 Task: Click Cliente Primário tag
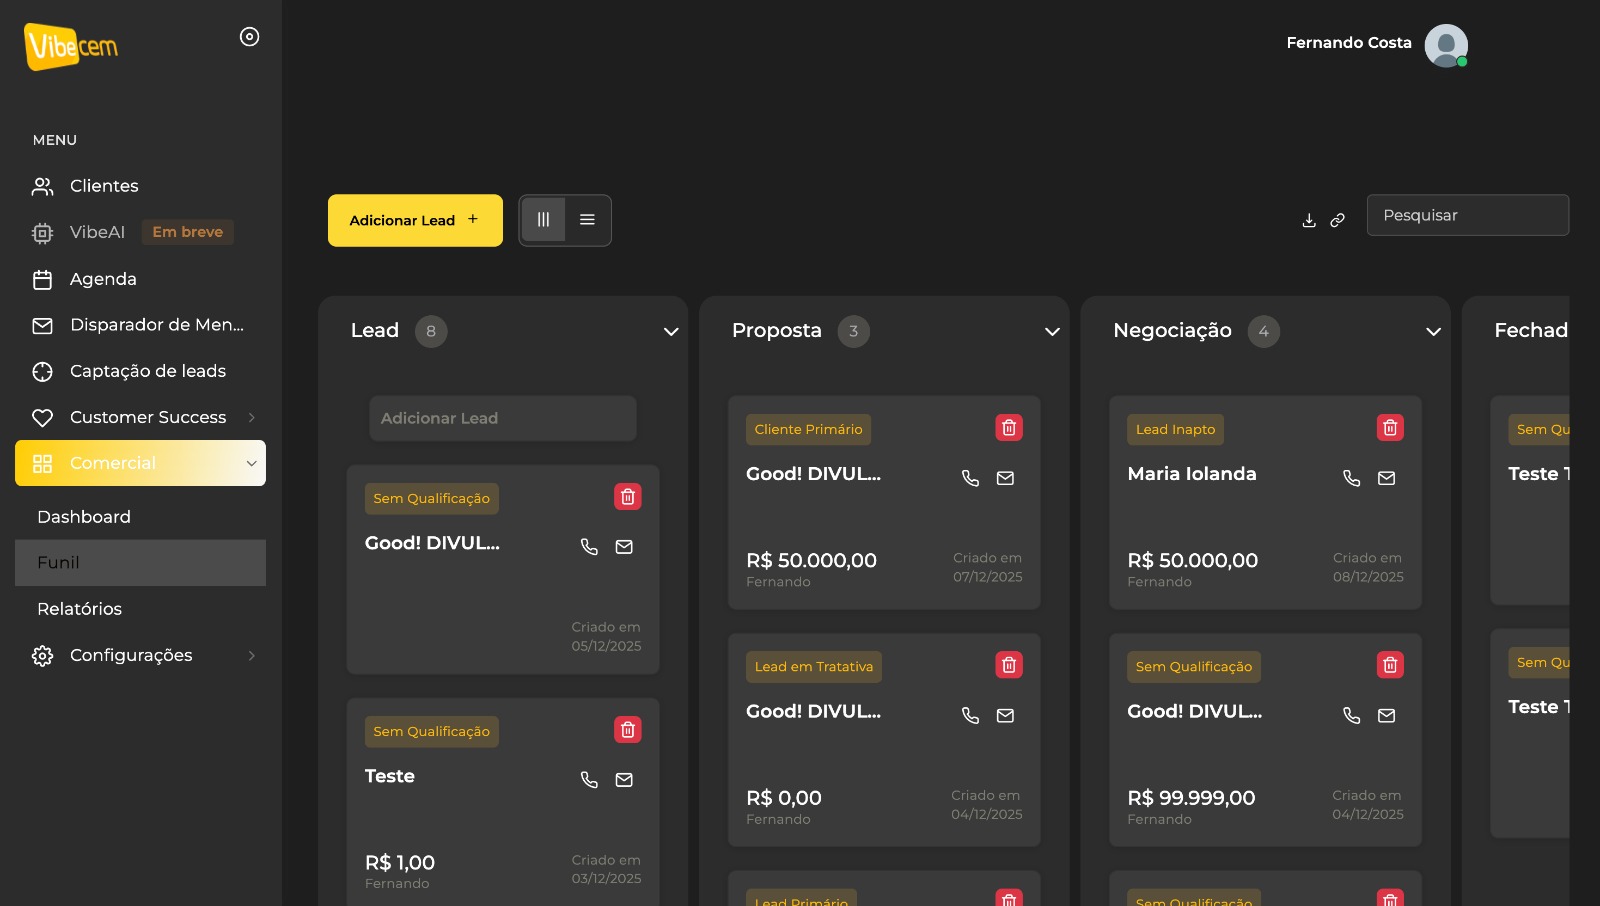808,429
